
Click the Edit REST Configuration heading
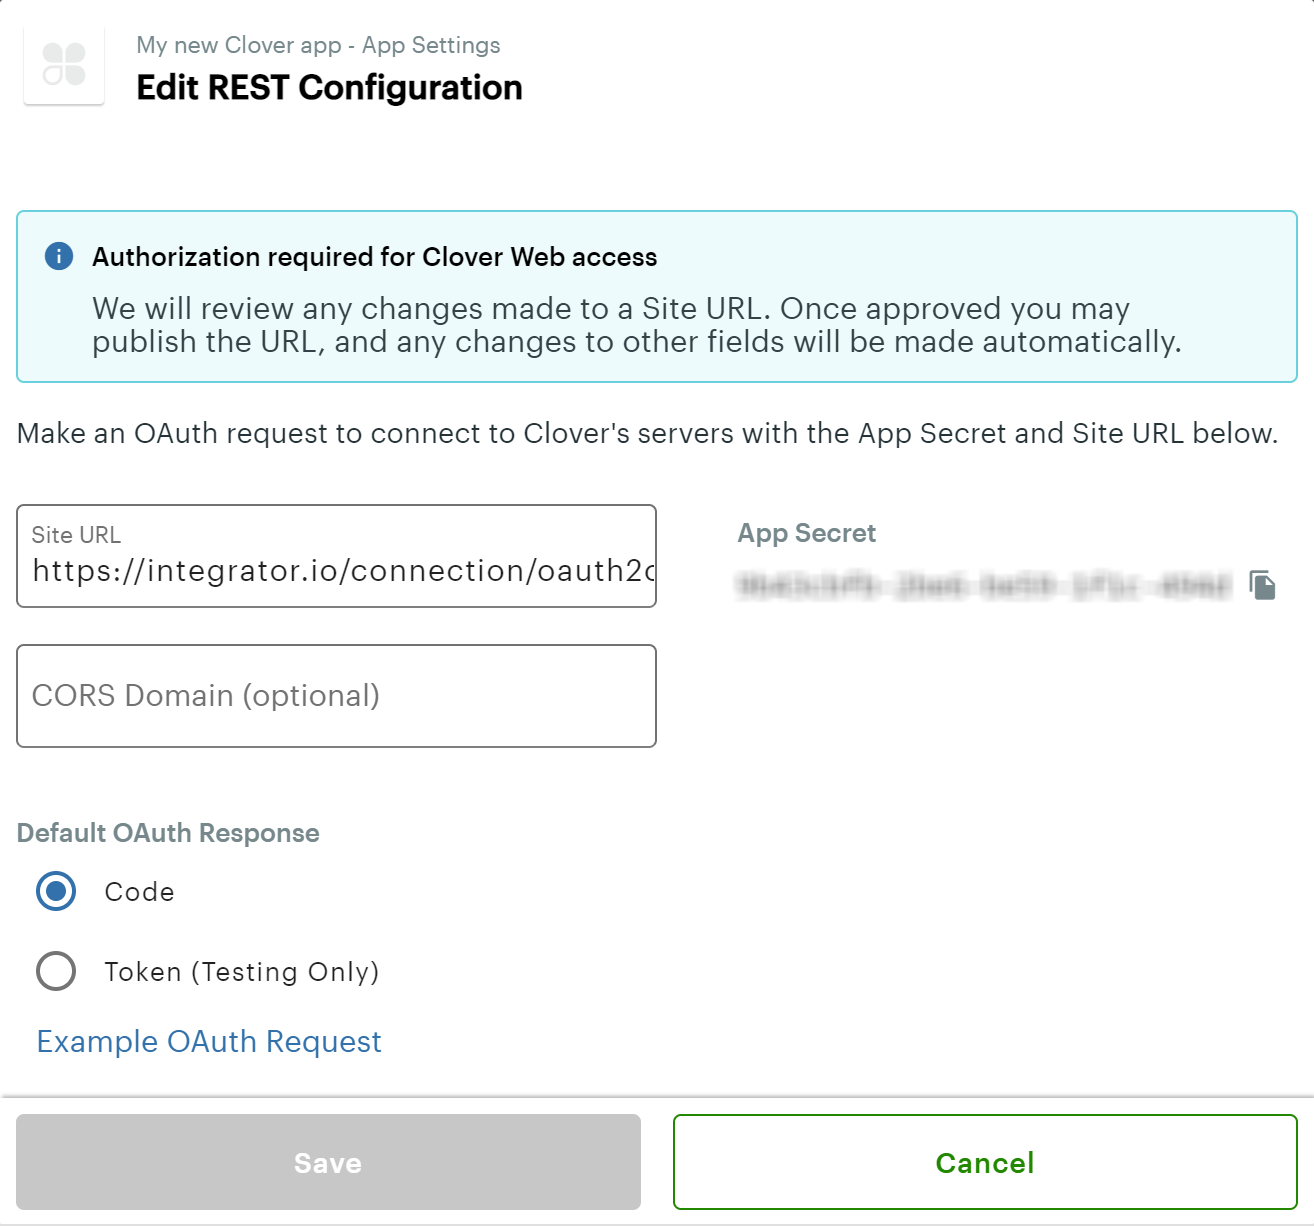[x=329, y=88]
